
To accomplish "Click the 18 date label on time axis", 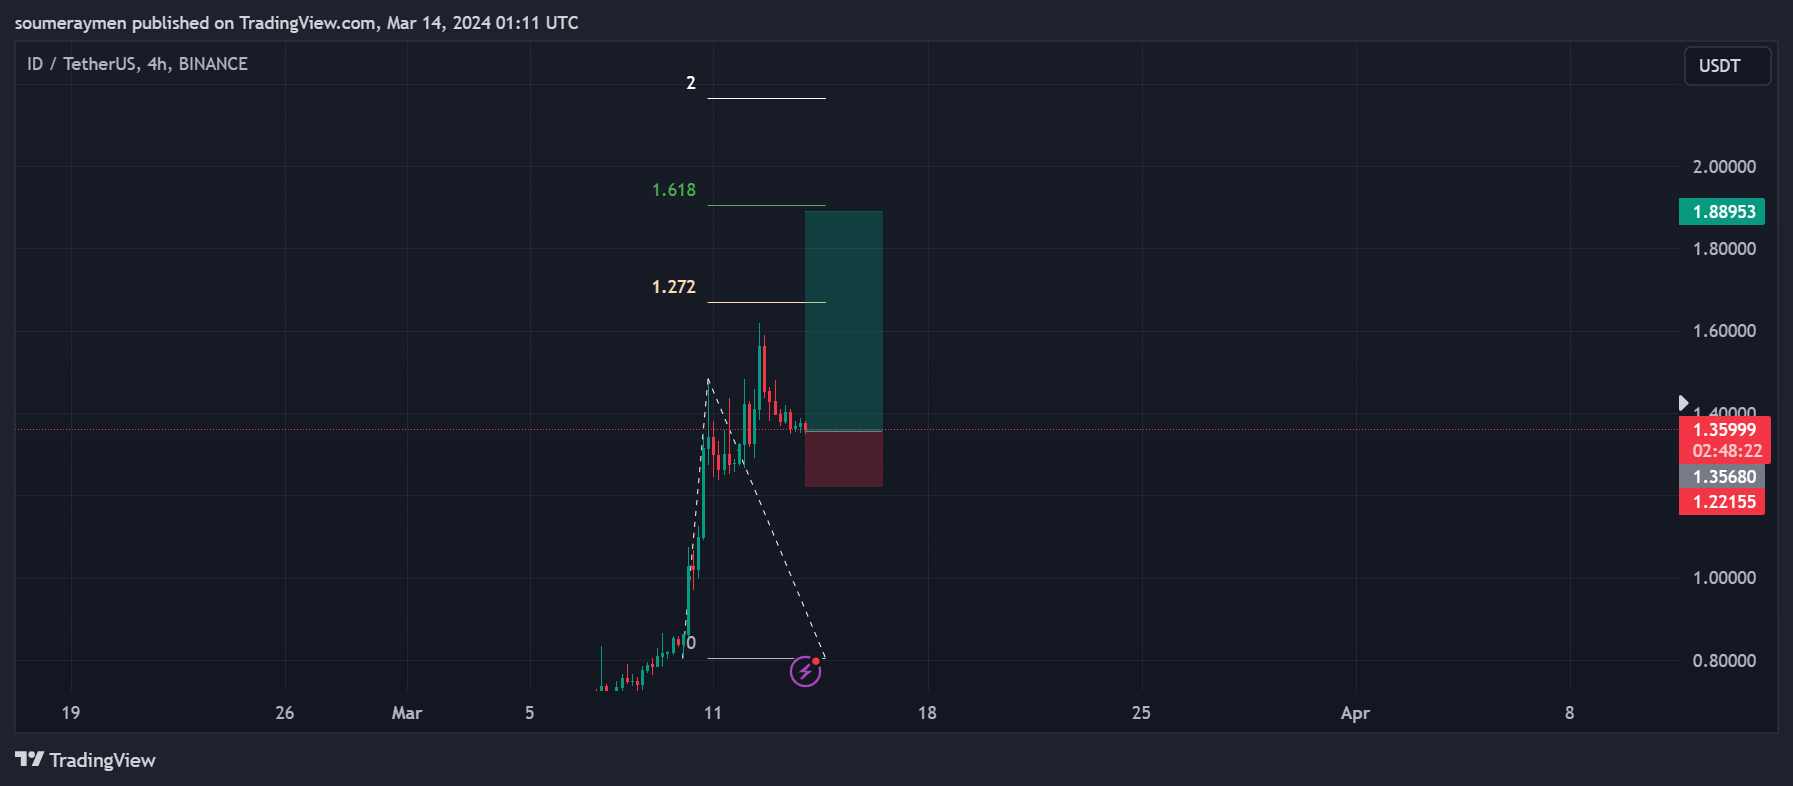I will [x=927, y=713].
